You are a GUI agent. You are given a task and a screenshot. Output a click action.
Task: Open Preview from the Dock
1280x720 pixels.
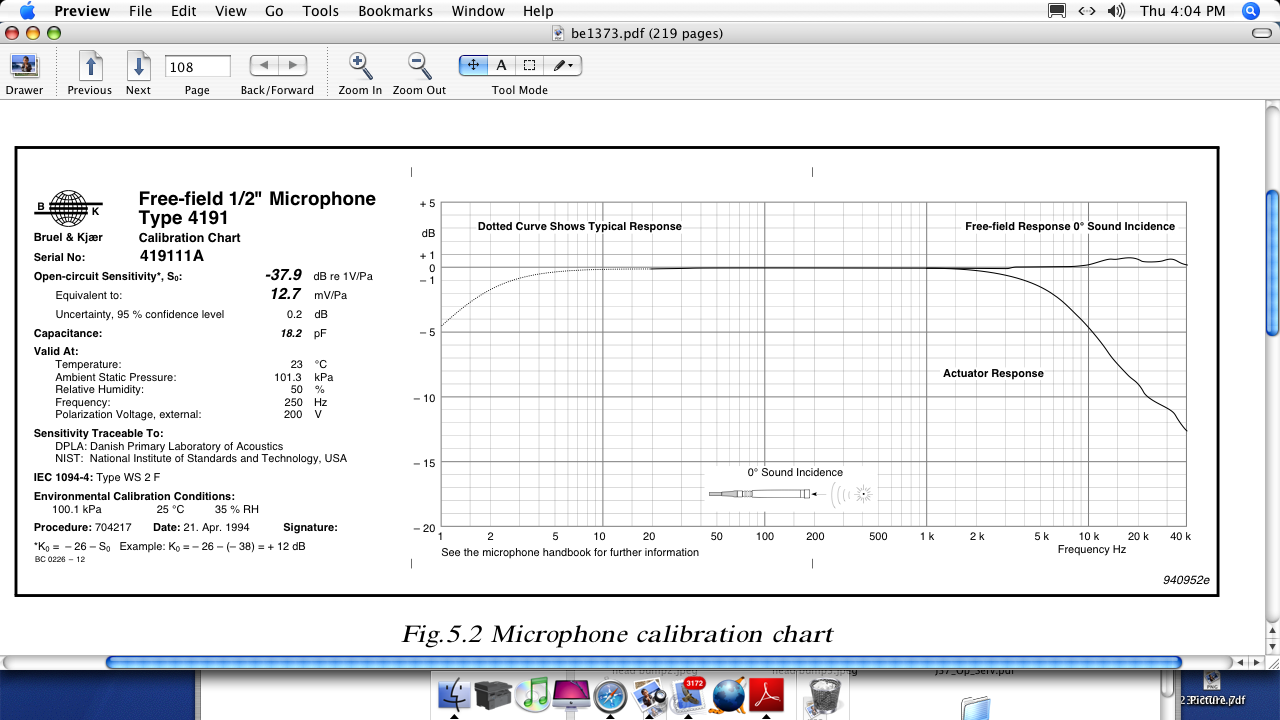pos(649,694)
